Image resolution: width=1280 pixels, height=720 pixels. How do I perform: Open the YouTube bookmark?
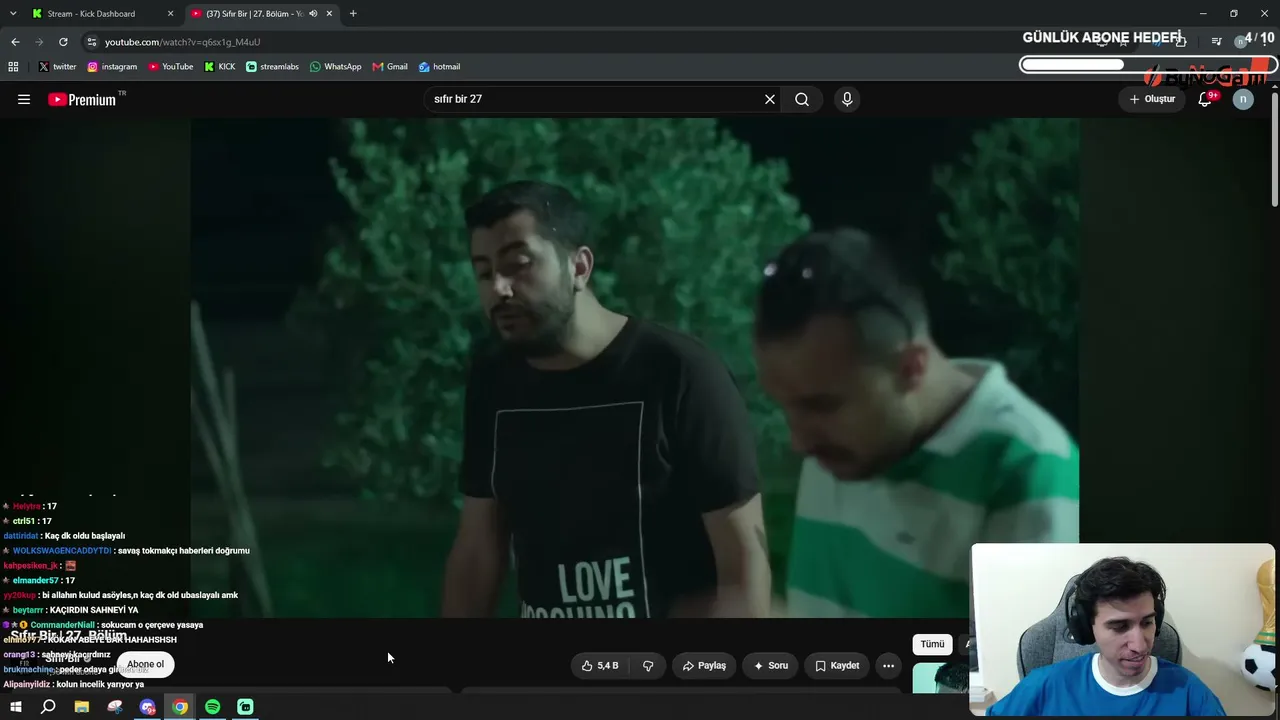tap(171, 67)
